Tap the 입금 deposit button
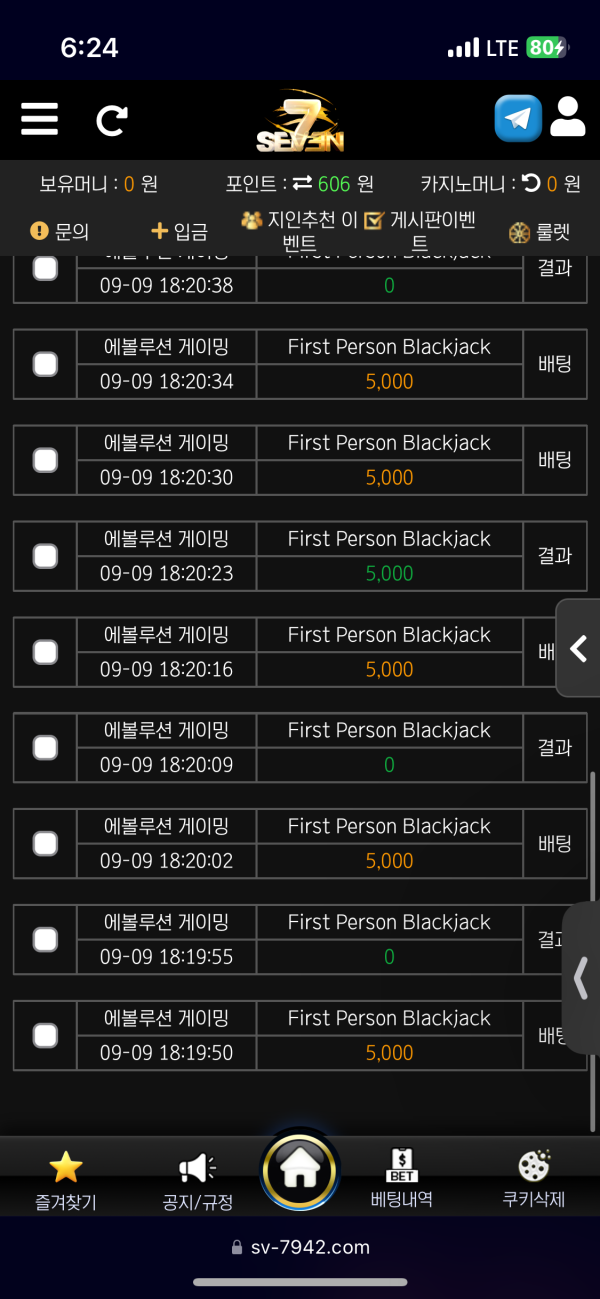The height and width of the screenshot is (1299, 600). coord(179,232)
